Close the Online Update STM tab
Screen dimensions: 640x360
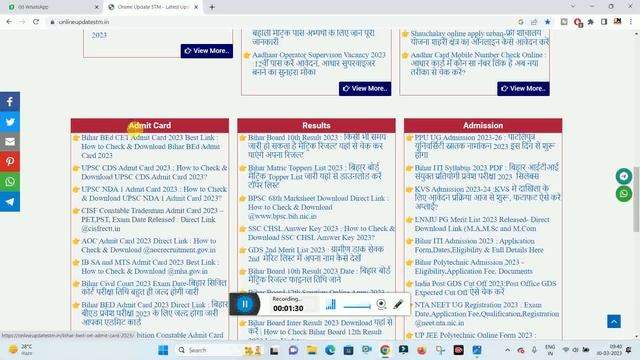(x=196, y=7)
